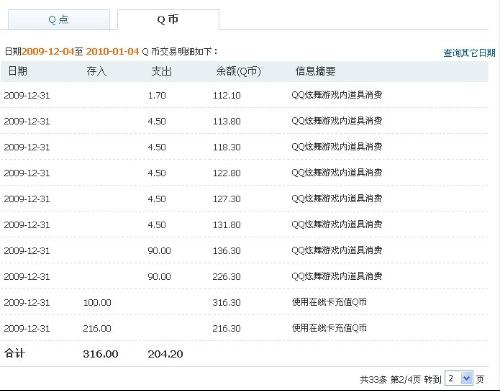Click the date in the 216.30 balance row
The height and width of the screenshot is (391, 500).
point(27,329)
